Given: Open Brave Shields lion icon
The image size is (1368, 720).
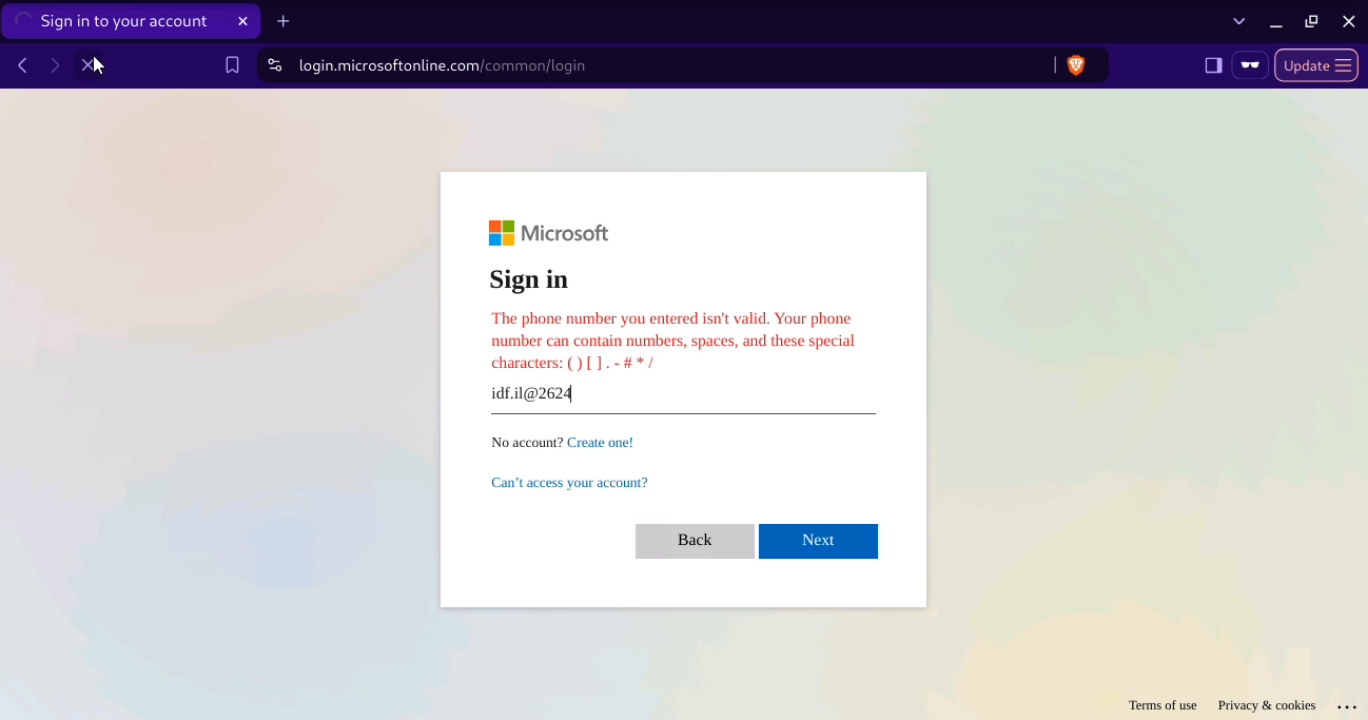Looking at the screenshot, I should (x=1076, y=65).
